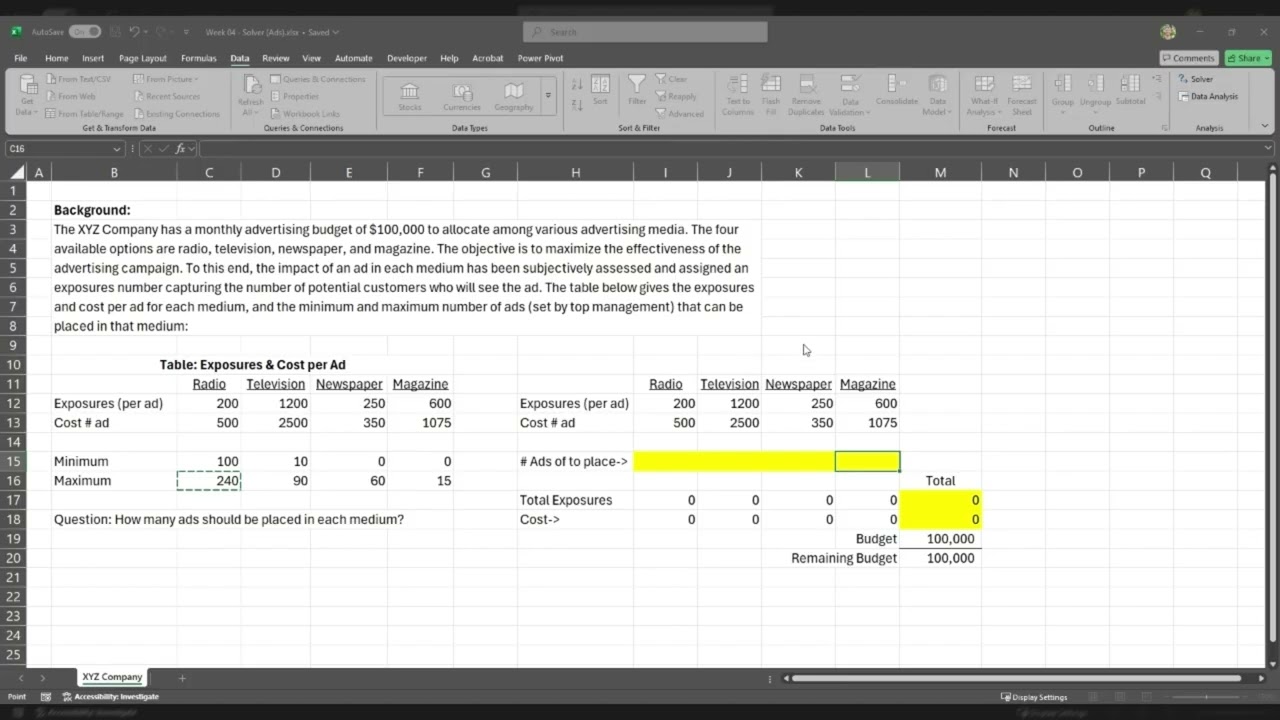Launch the Solver add-in
Viewport: 1280px width, 720px height.
coord(1196,79)
